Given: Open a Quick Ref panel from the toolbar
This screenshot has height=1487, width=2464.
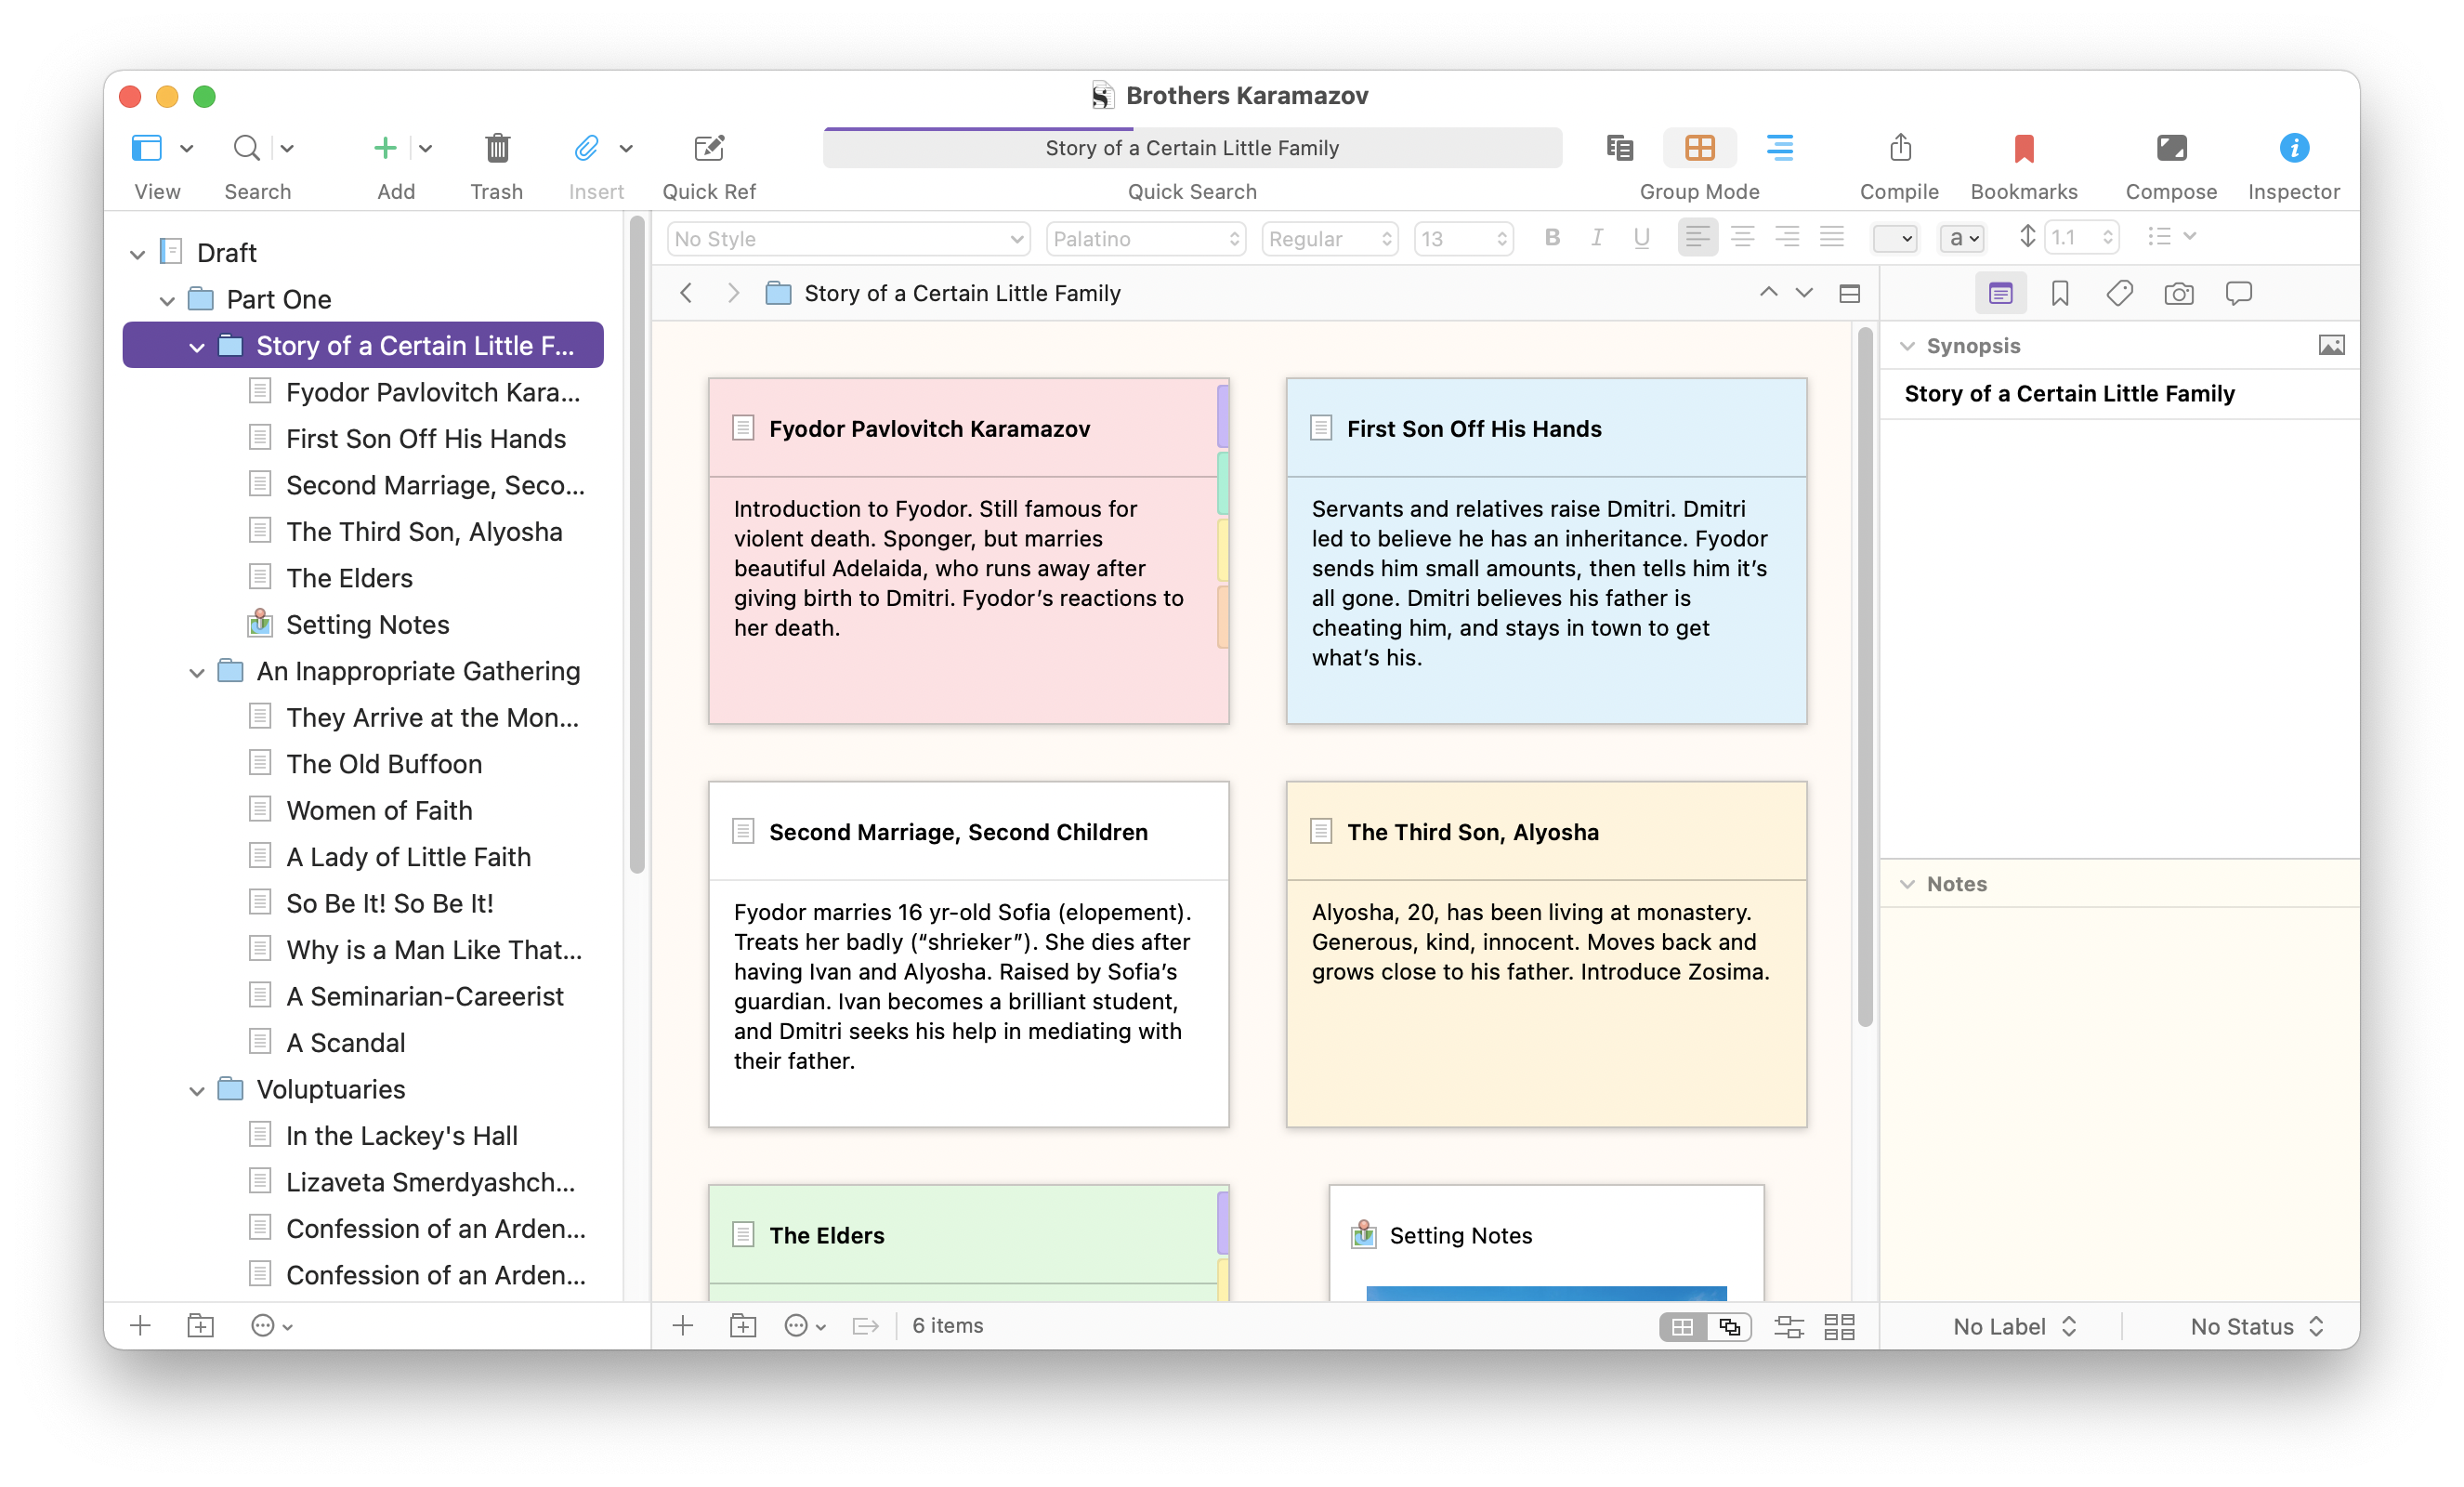Looking at the screenshot, I should point(708,148).
